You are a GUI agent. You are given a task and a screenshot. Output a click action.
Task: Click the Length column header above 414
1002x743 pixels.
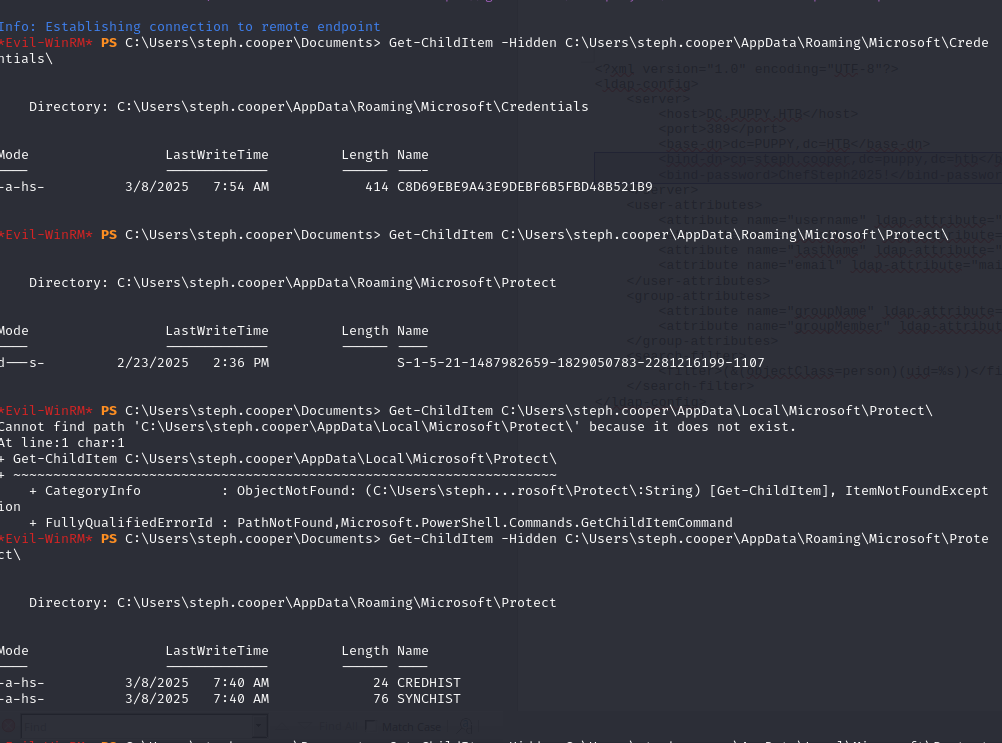(x=365, y=155)
